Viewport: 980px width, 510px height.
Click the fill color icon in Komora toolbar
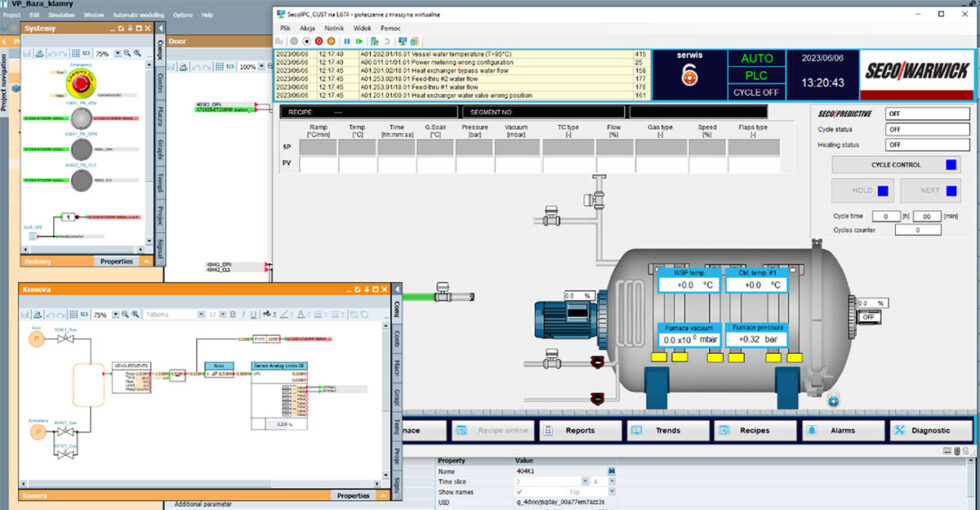pyautogui.click(x=268, y=314)
